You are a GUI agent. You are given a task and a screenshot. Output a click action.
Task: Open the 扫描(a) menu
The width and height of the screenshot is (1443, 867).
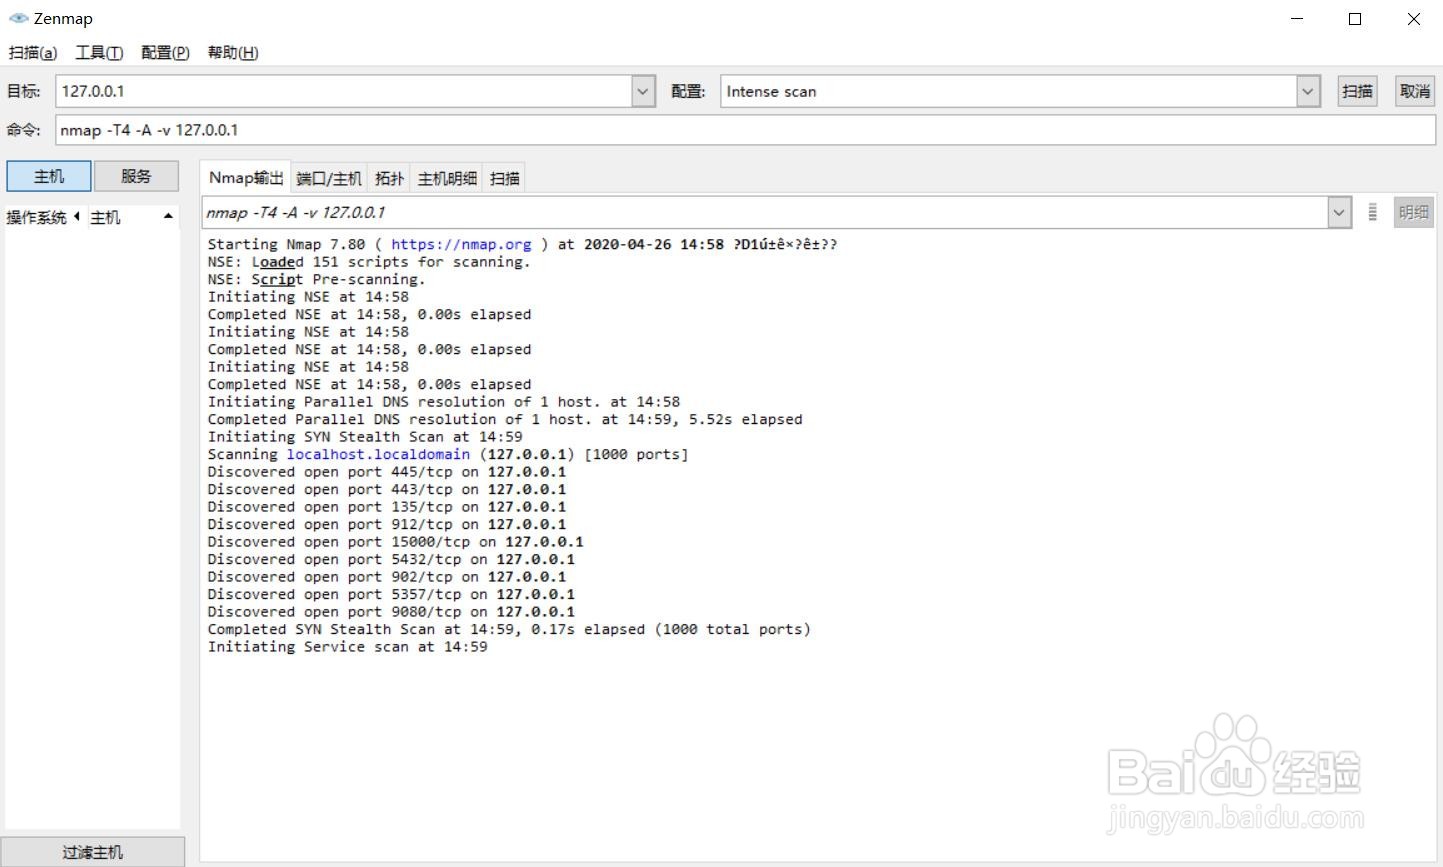coord(33,52)
